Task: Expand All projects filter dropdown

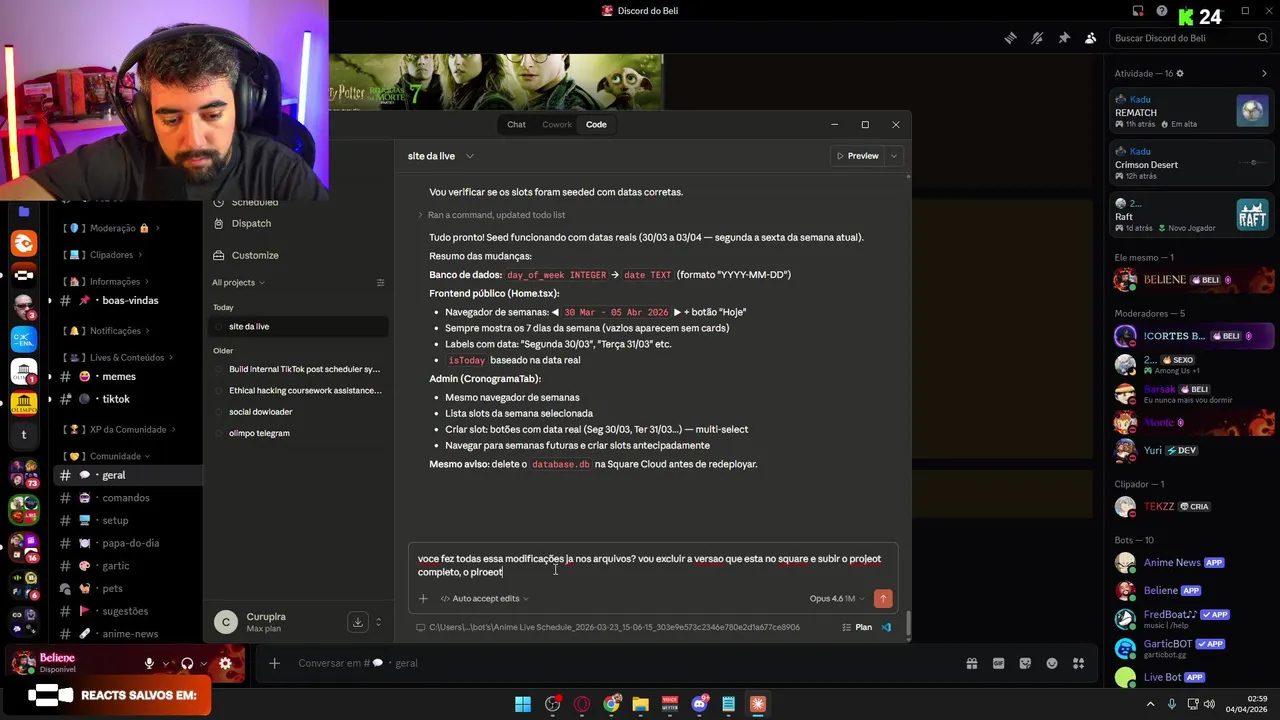Action: 238,282
